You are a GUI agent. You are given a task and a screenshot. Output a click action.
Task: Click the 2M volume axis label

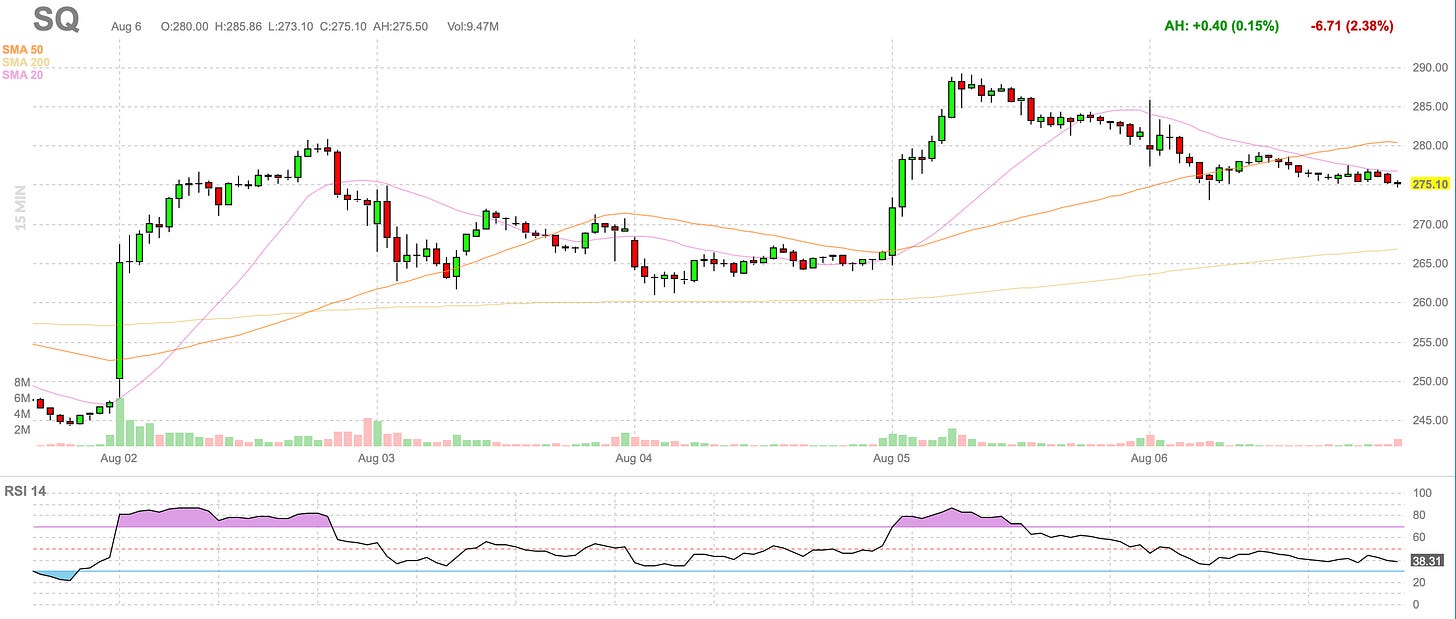coord(22,429)
